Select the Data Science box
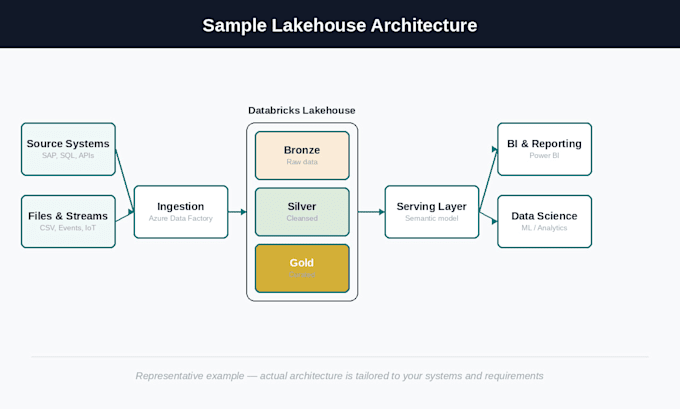680x409 pixels. coord(545,222)
